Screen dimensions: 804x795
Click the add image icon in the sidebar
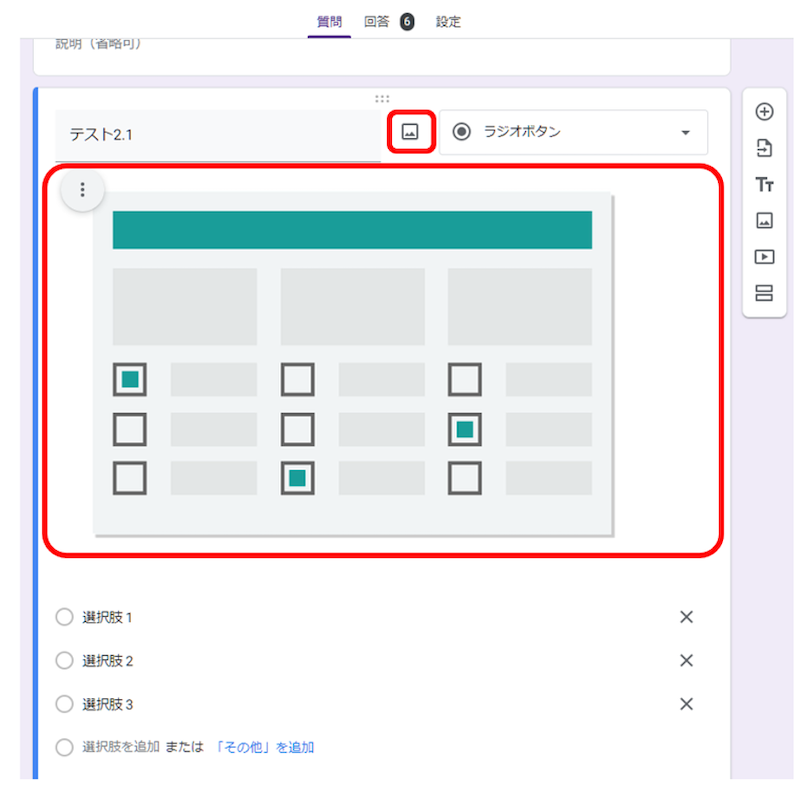[764, 220]
